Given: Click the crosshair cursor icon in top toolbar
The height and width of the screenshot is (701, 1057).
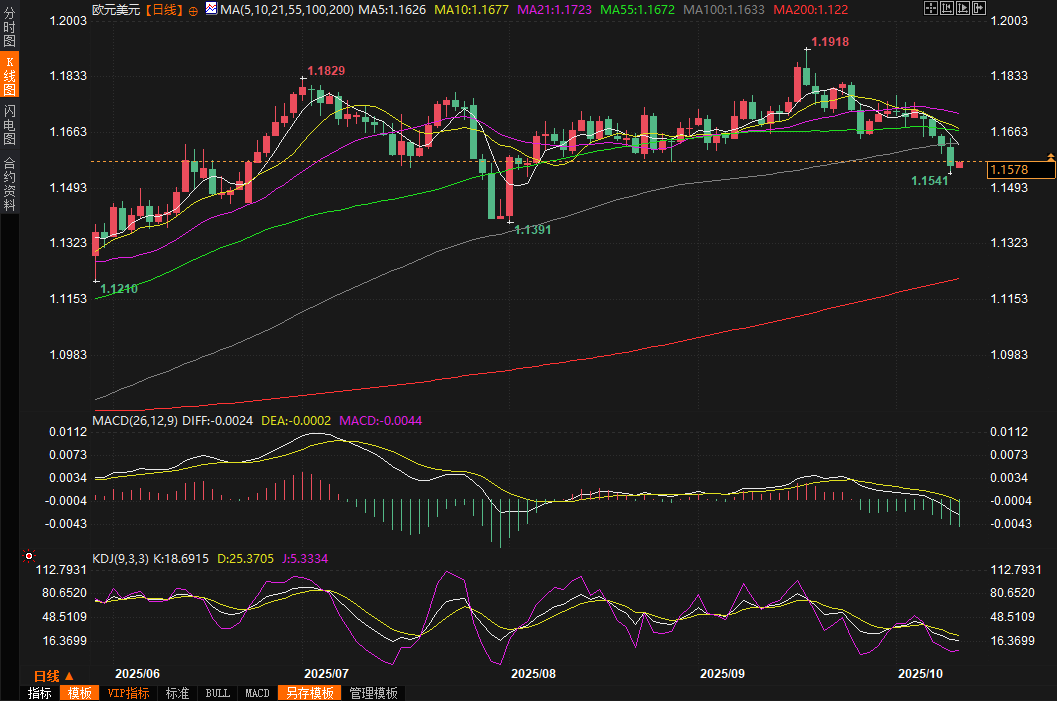Looking at the screenshot, I should pos(930,8).
